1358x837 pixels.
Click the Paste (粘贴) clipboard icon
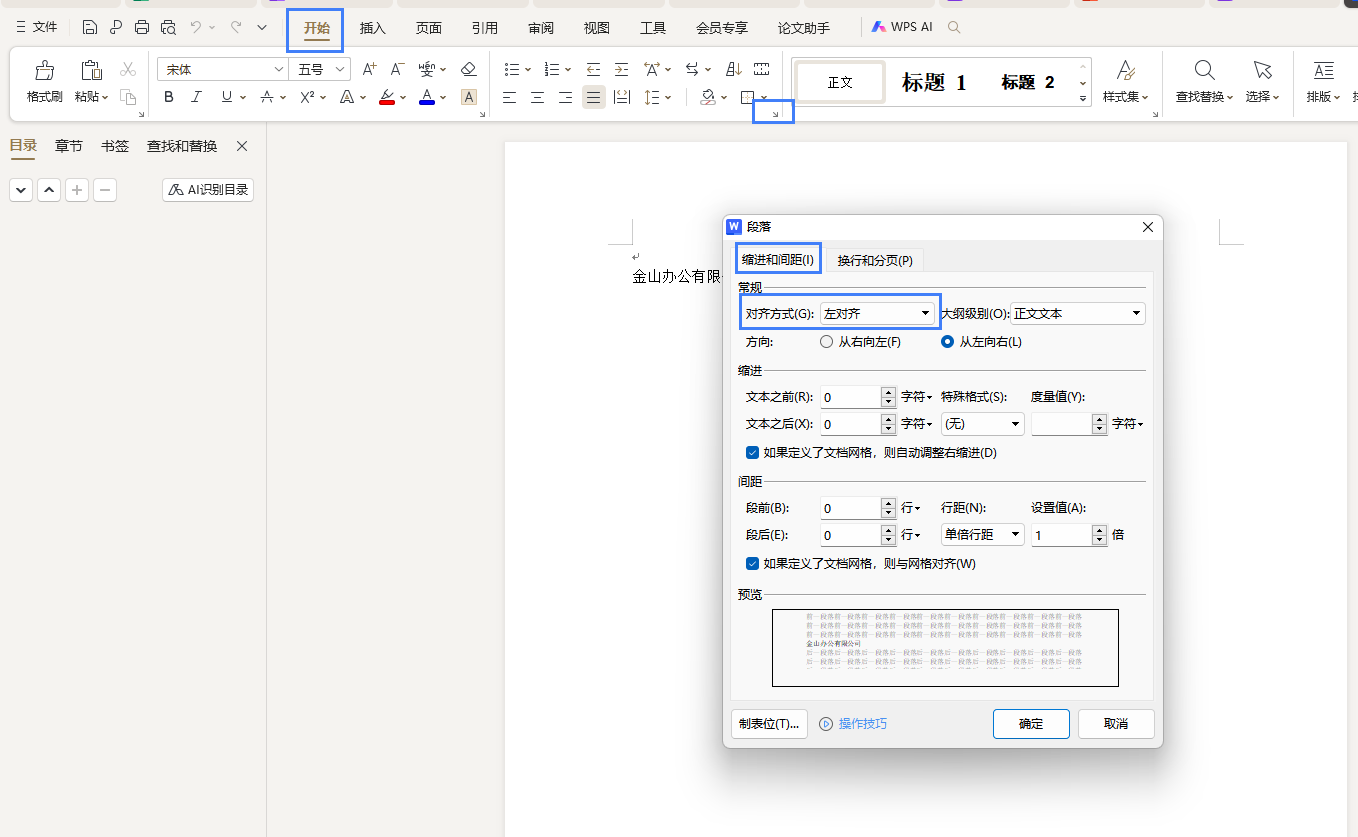[x=91, y=70]
